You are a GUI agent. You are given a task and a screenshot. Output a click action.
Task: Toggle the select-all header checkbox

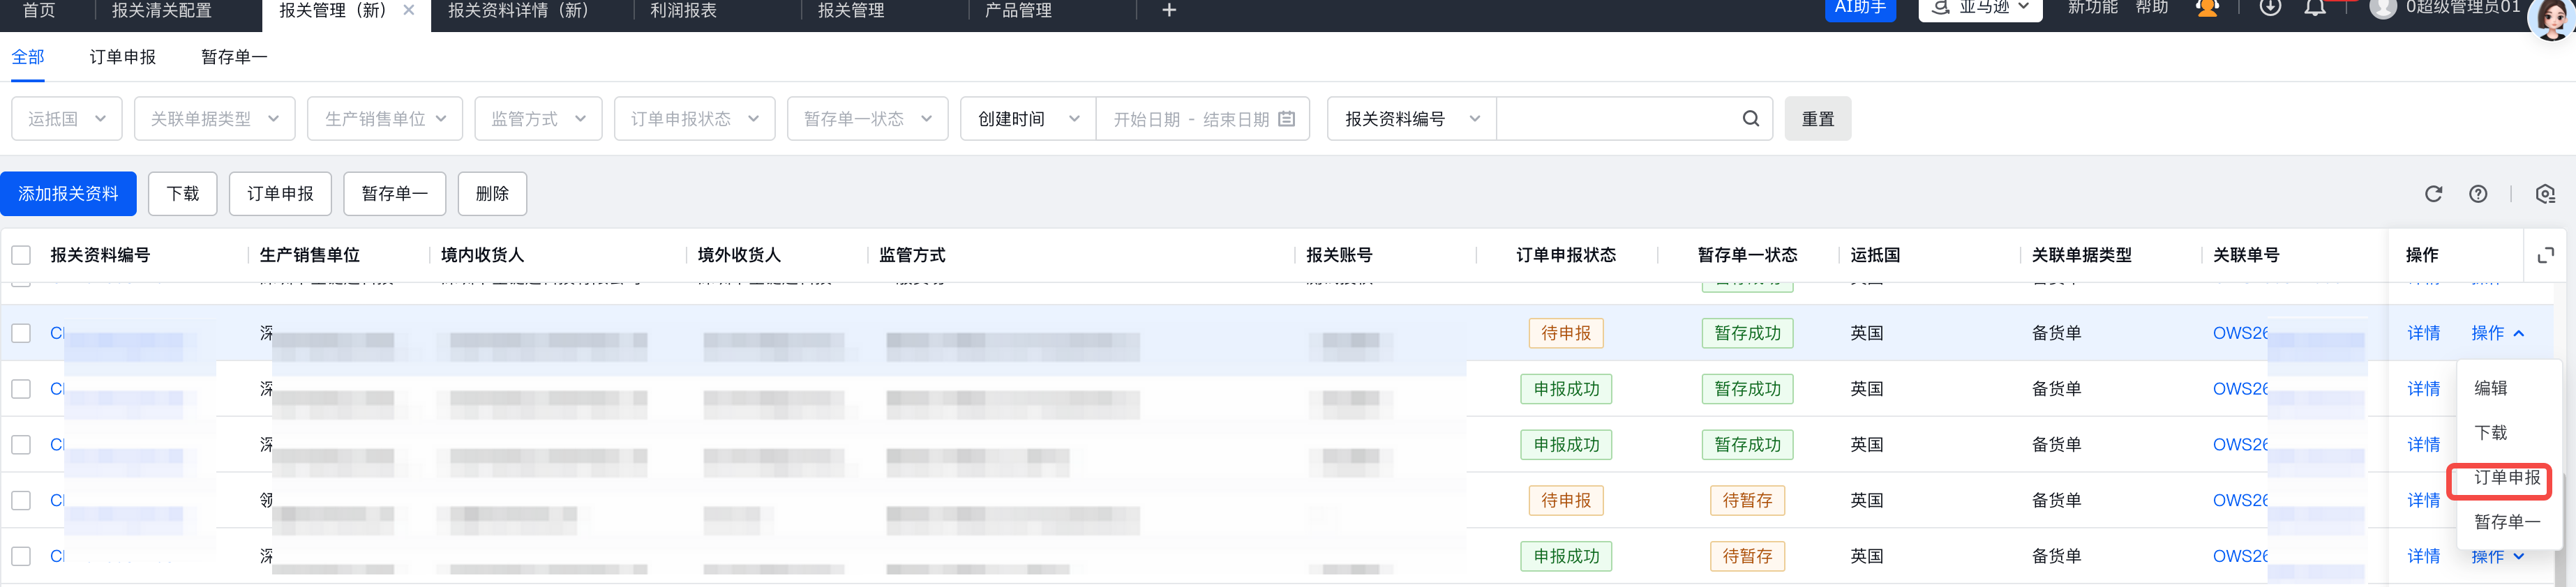pos(21,255)
